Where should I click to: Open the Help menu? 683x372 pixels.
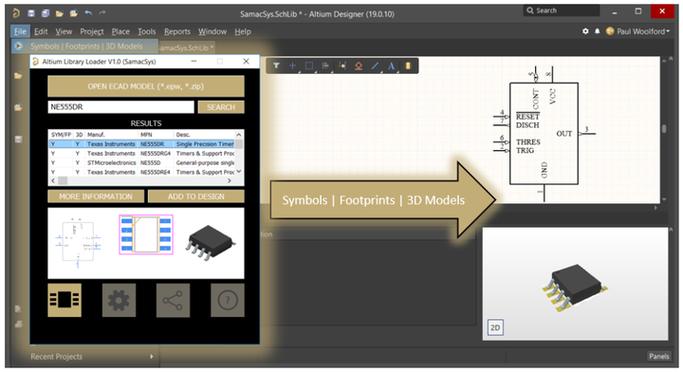coord(243,31)
